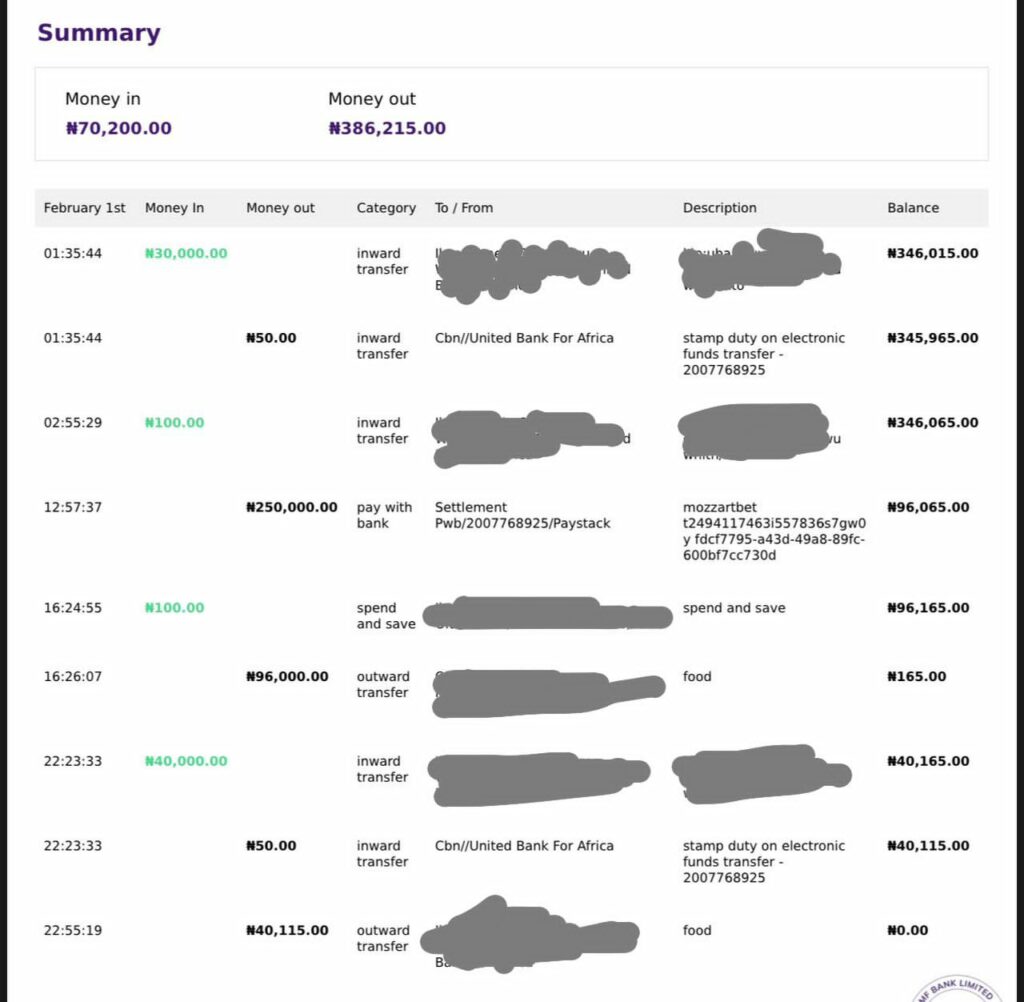The height and width of the screenshot is (1002, 1024).
Task: Click the Money In column header
Action: (x=174, y=208)
